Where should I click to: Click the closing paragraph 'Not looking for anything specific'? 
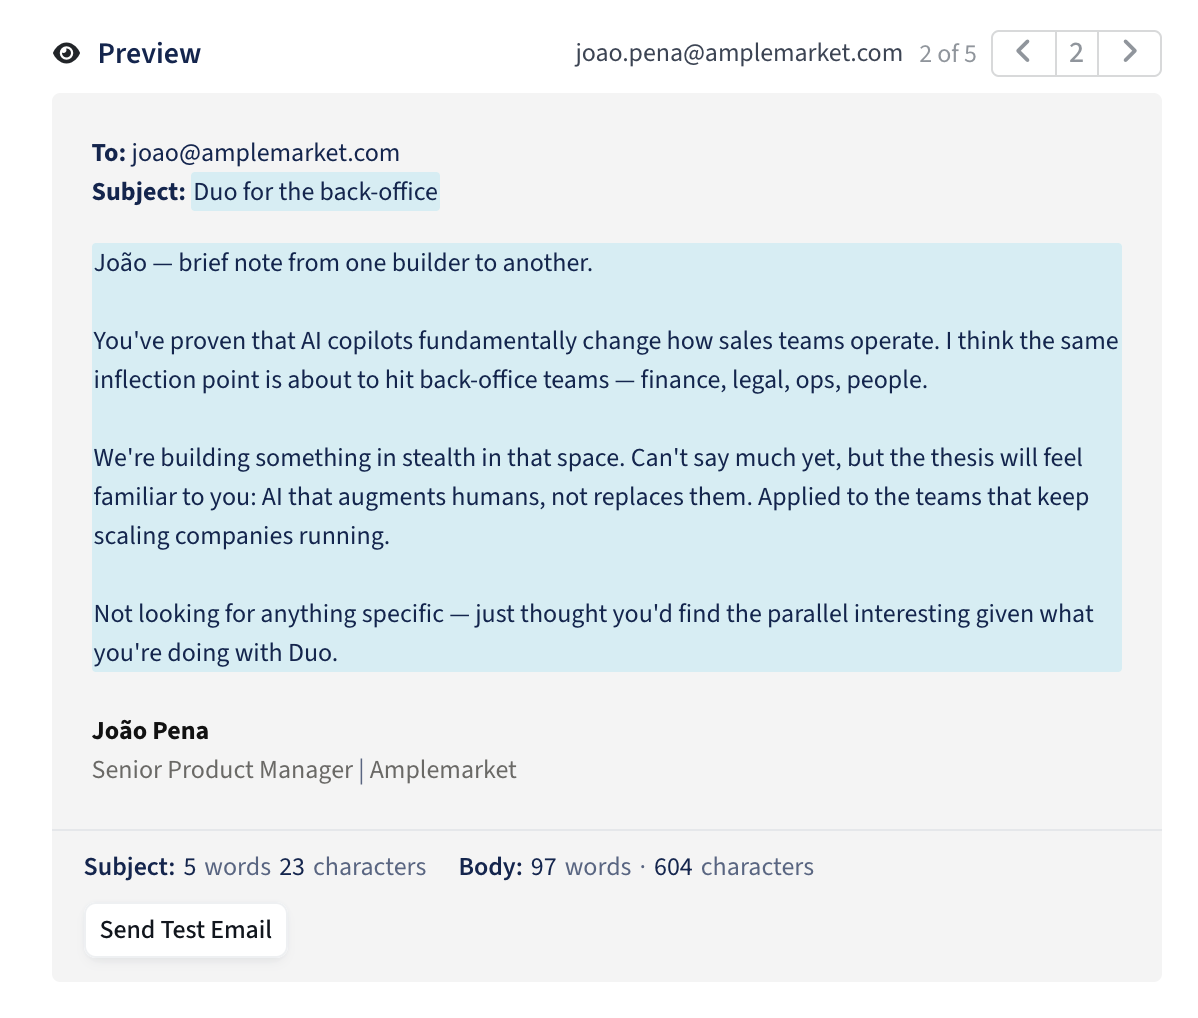tap(594, 633)
